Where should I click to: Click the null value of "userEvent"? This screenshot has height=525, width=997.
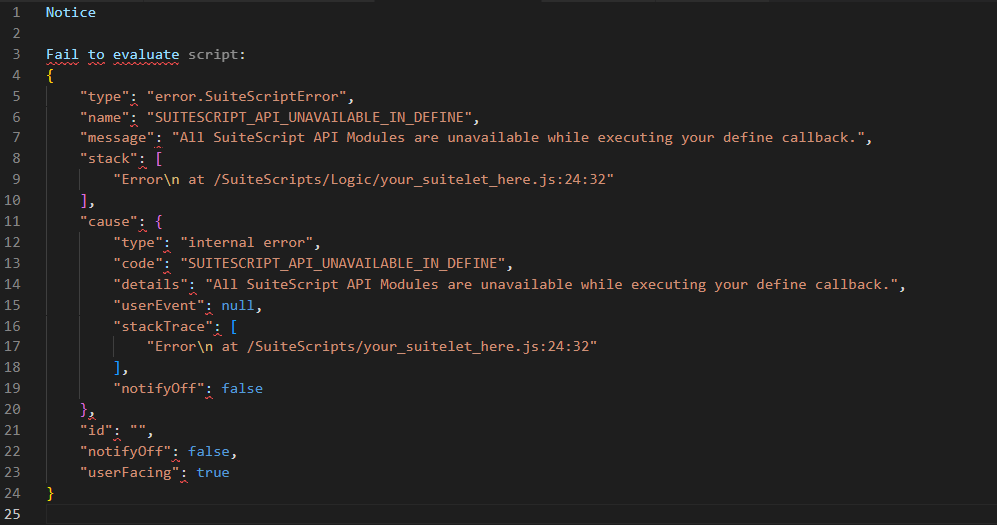coord(237,305)
